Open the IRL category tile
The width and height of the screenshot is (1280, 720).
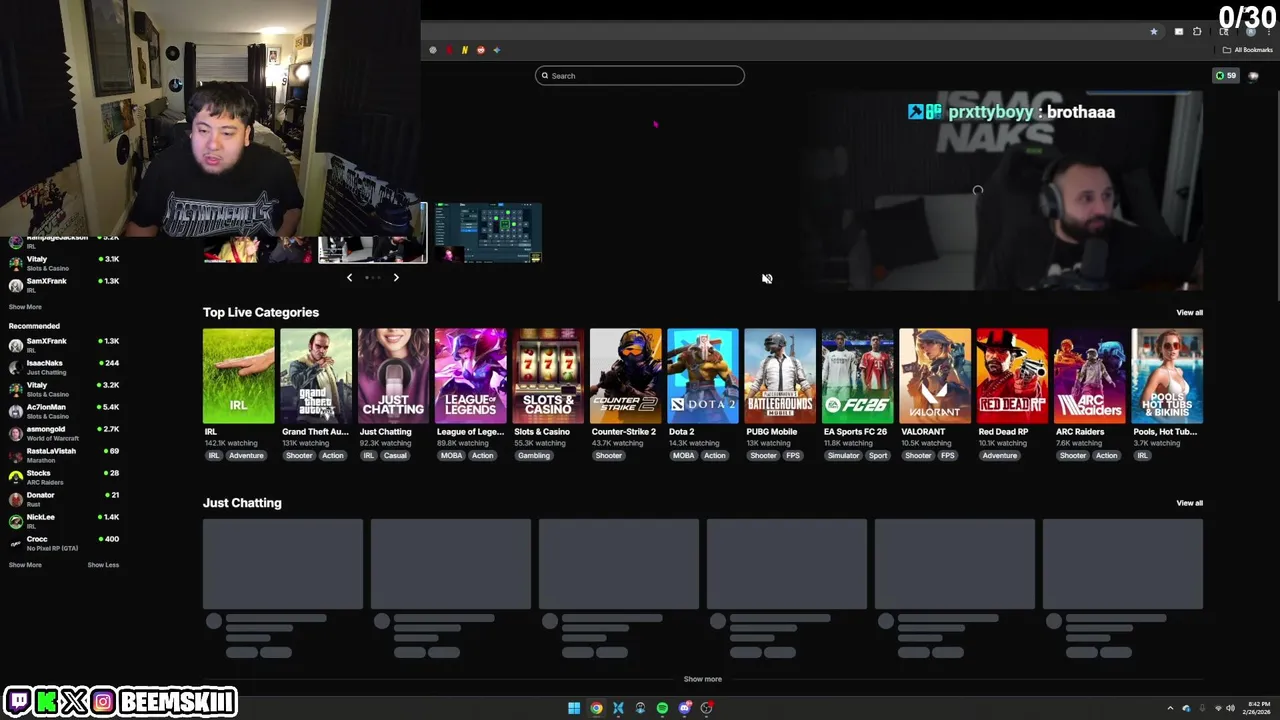[x=238, y=376]
